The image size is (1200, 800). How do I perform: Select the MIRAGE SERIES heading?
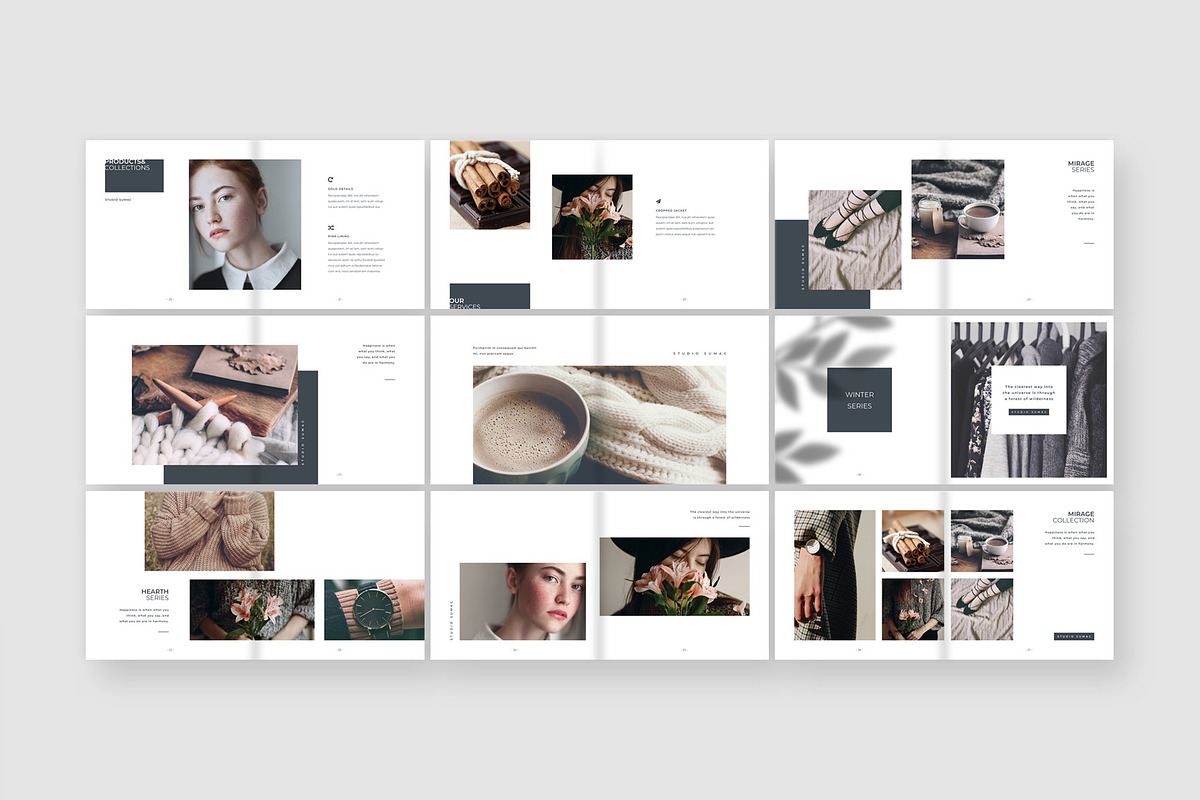(1081, 167)
